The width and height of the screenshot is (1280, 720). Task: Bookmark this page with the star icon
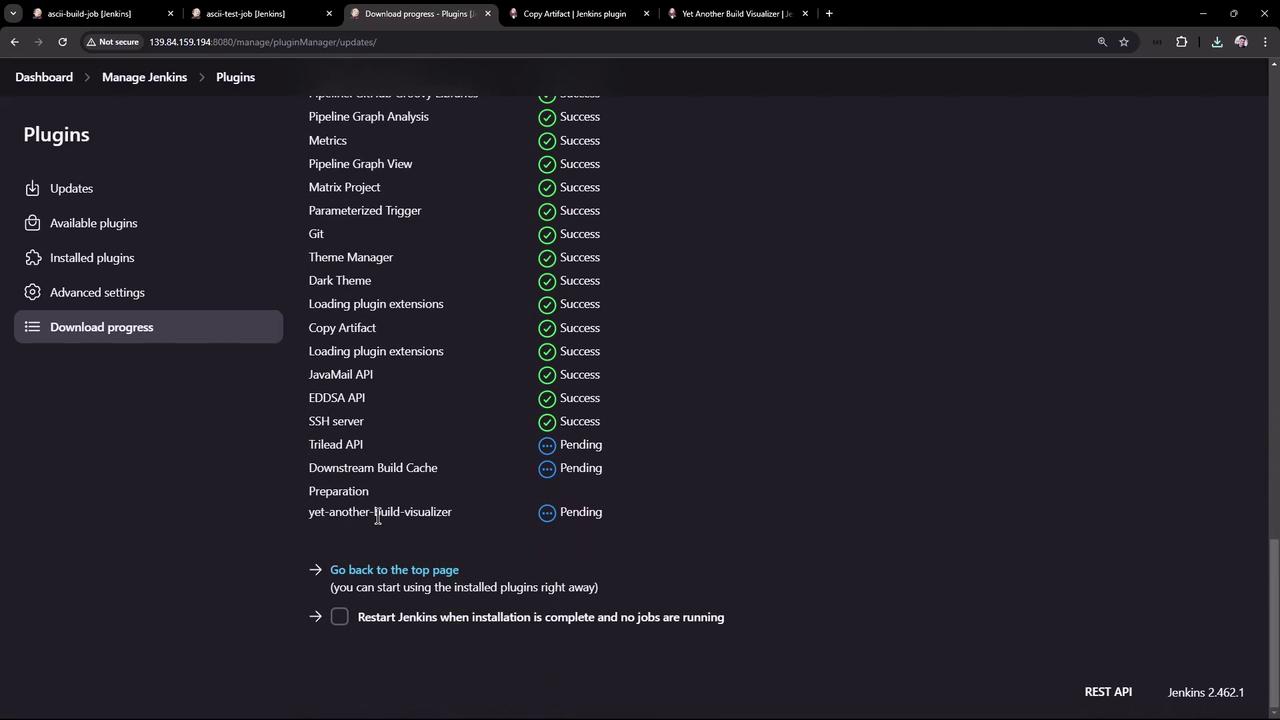click(1124, 42)
